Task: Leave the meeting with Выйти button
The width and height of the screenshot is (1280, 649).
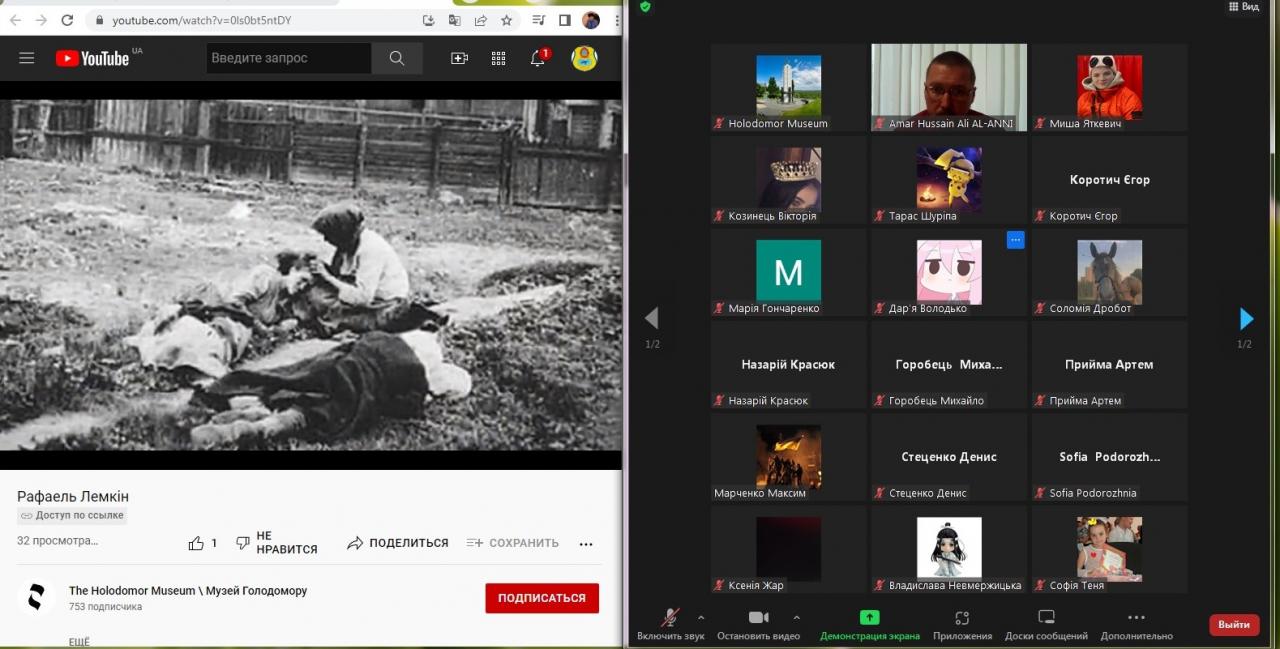Action: (1234, 625)
